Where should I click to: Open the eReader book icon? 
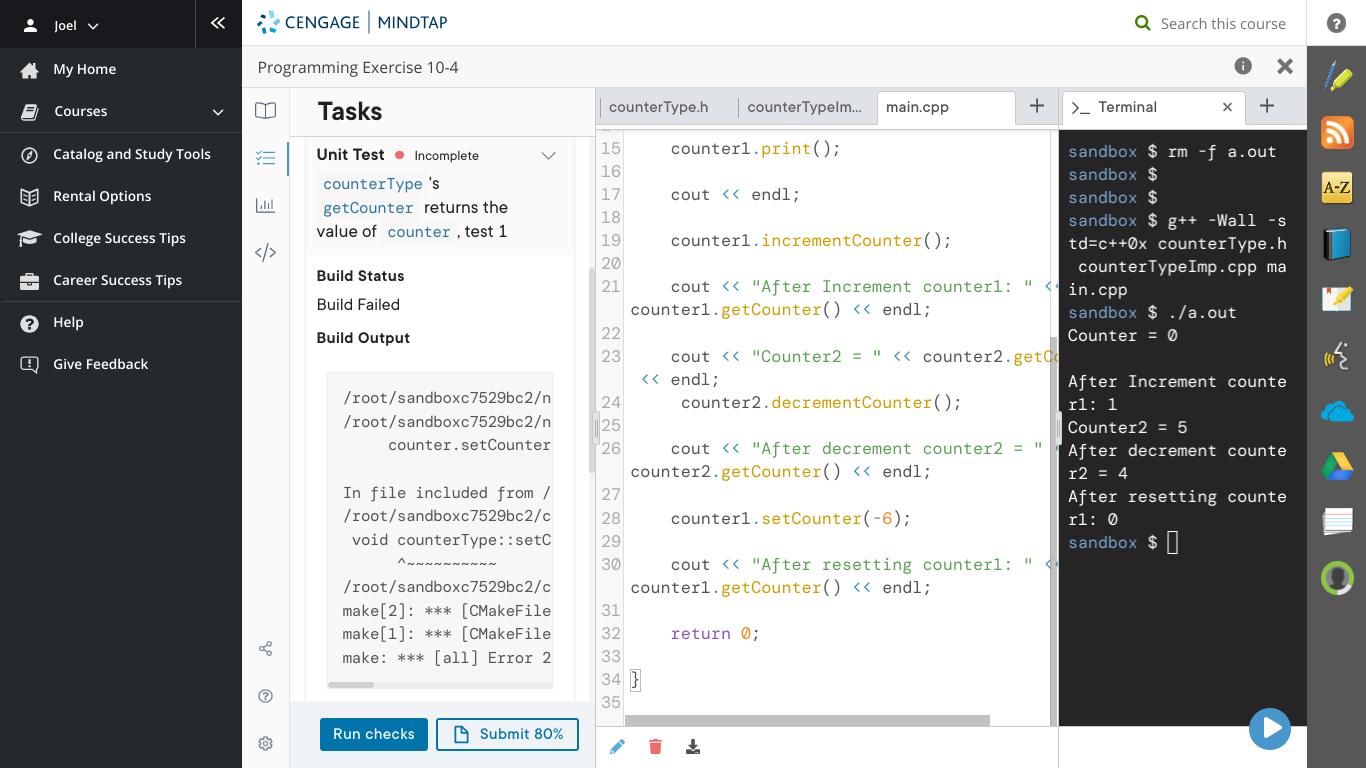click(x=265, y=111)
